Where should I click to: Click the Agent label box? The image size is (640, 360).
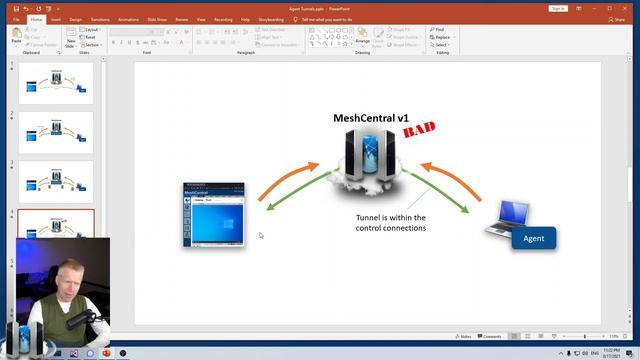coord(533,238)
